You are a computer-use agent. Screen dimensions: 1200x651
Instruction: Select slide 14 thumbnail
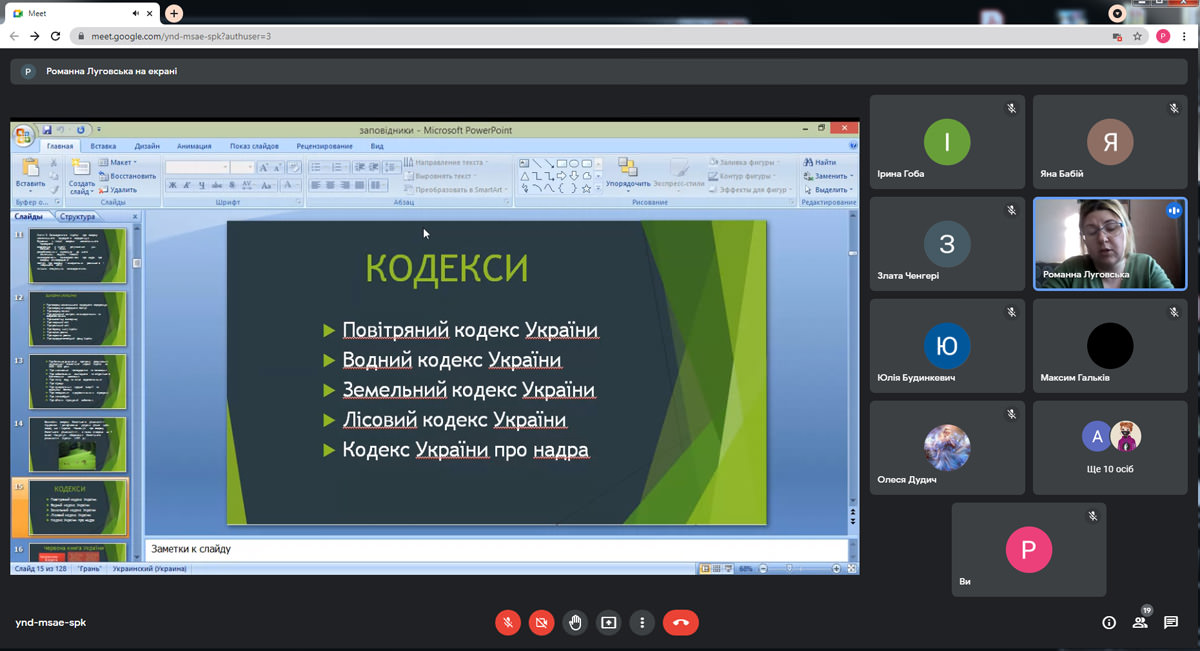78,444
